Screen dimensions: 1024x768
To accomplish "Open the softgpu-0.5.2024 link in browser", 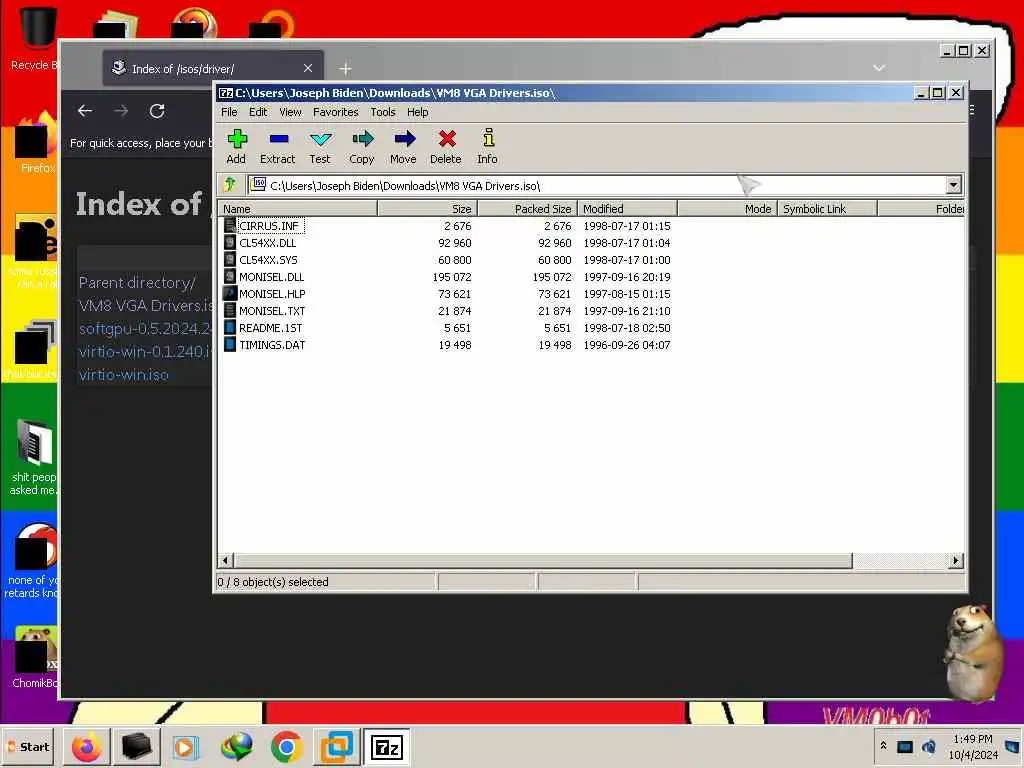I will (x=146, y=328).
